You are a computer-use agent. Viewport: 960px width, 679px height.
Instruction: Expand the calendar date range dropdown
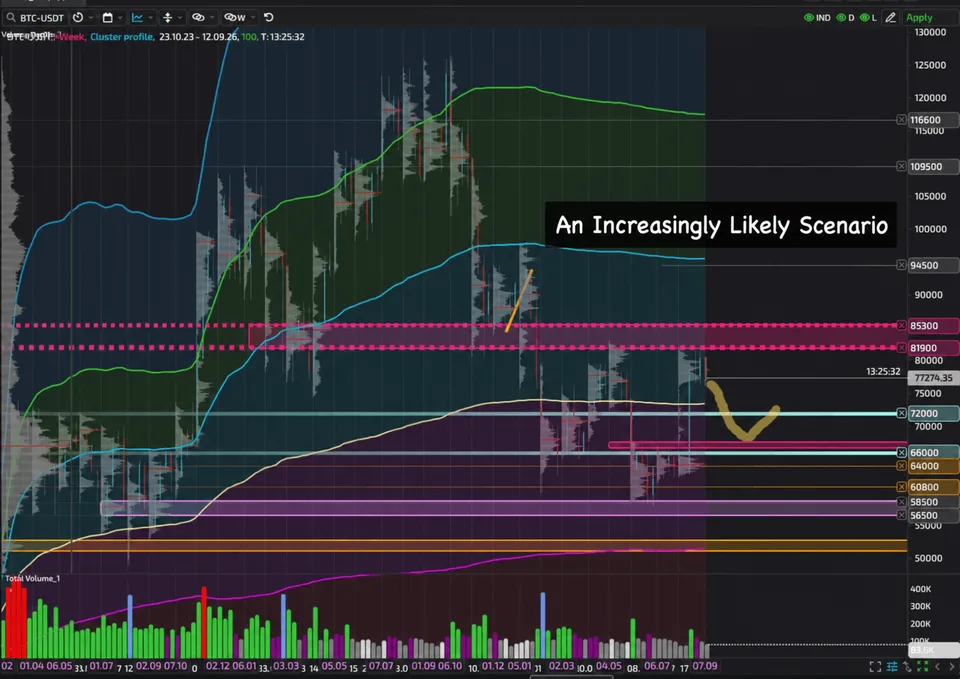pos(112,18)
